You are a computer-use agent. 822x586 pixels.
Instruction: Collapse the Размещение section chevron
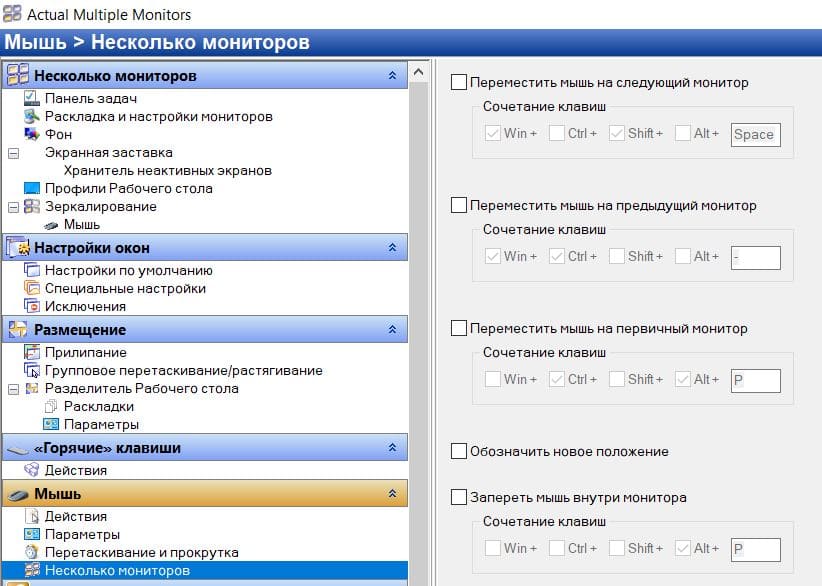392,329
